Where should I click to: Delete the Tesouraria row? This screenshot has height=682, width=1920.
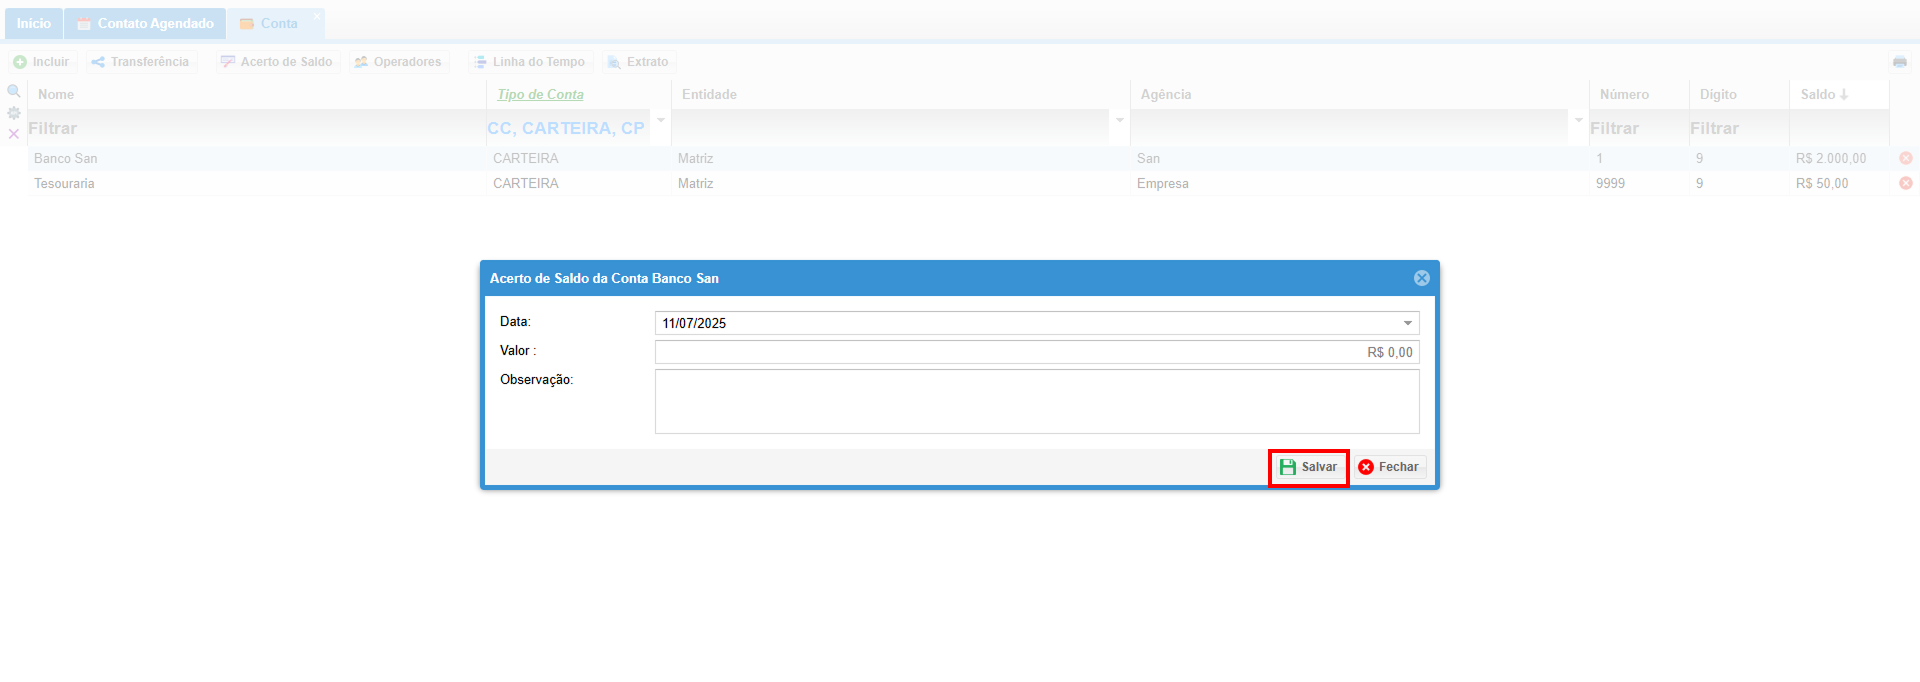click(1906, 183)
